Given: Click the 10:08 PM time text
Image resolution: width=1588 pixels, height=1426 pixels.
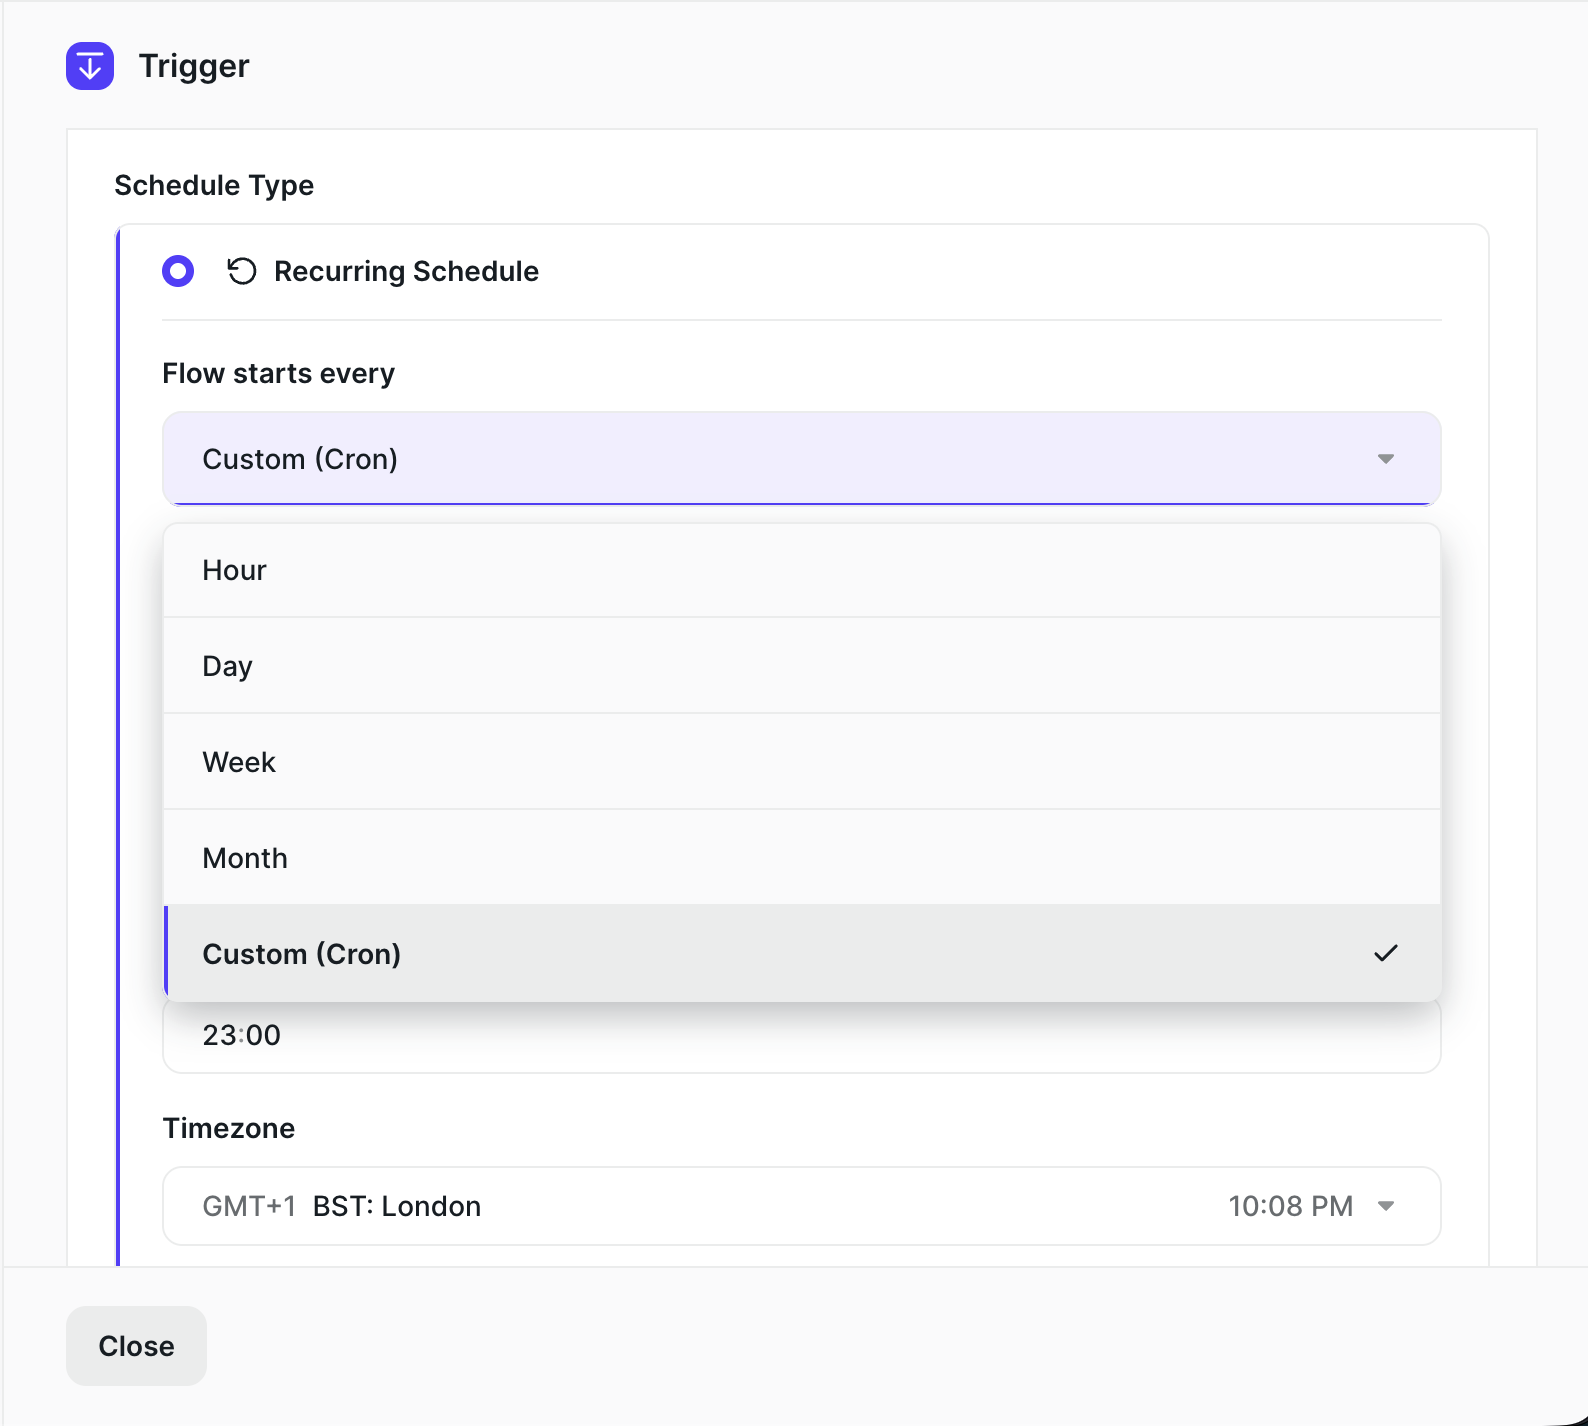Looking at the screenshot, I should [x=1291, y=1206].
